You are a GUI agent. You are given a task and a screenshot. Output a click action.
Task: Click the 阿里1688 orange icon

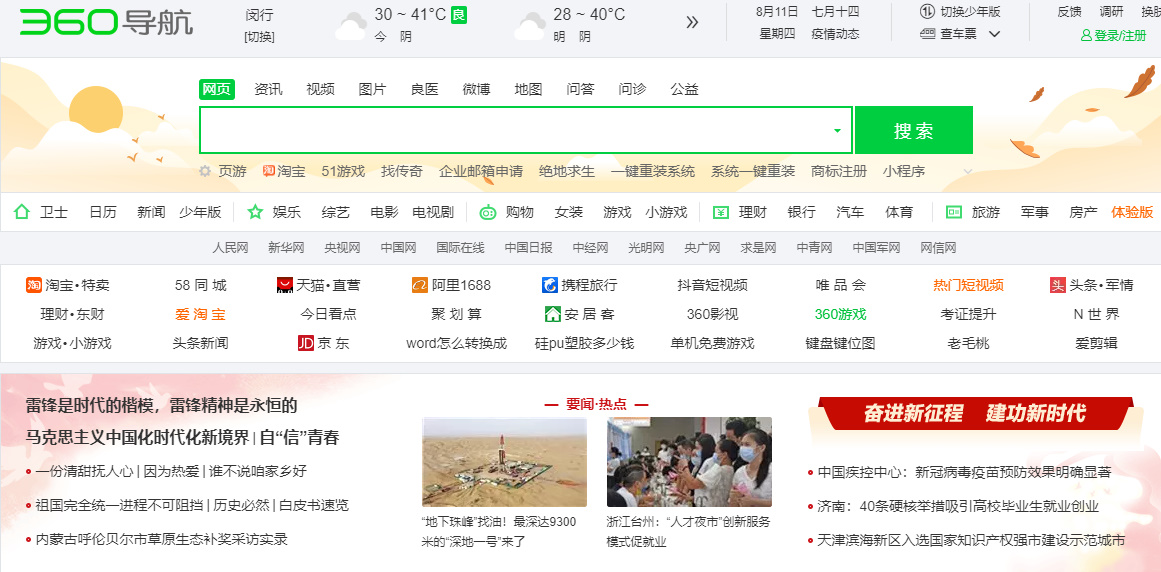pyautogui.click(x=420, y=285)
